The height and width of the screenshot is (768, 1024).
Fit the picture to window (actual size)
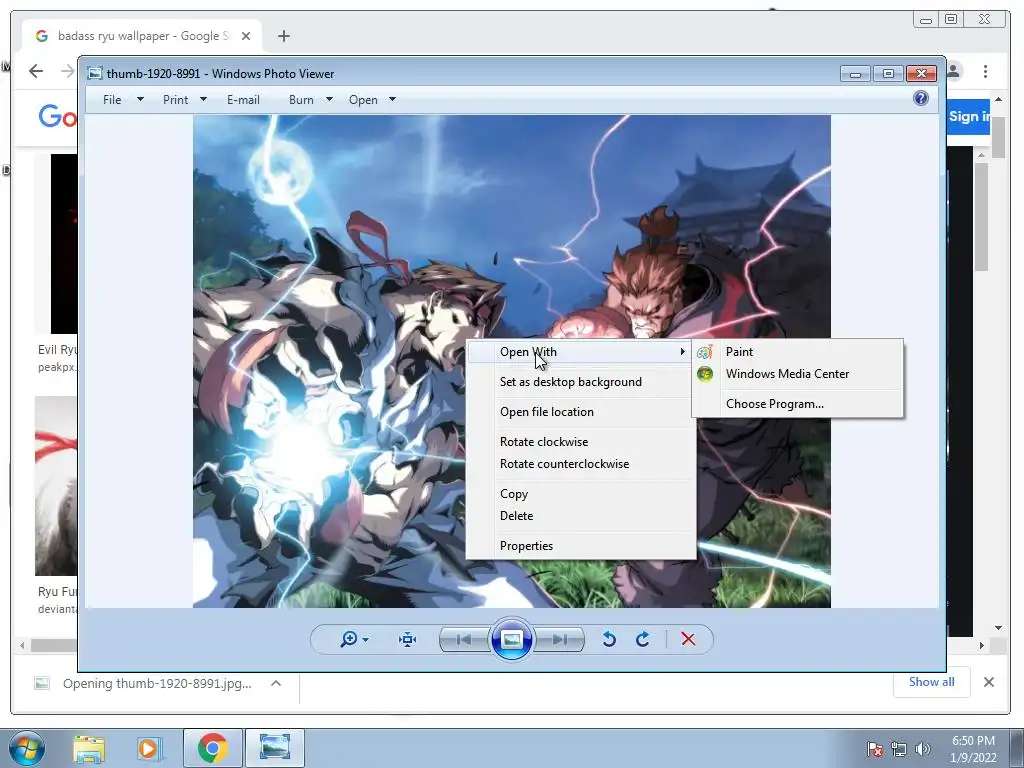tap(408, 639)
